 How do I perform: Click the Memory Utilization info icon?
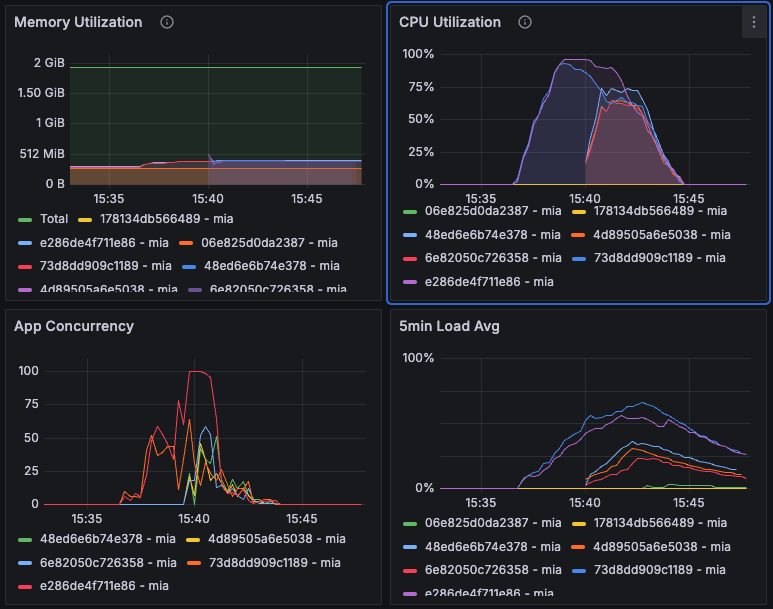[x=167, y=22]
